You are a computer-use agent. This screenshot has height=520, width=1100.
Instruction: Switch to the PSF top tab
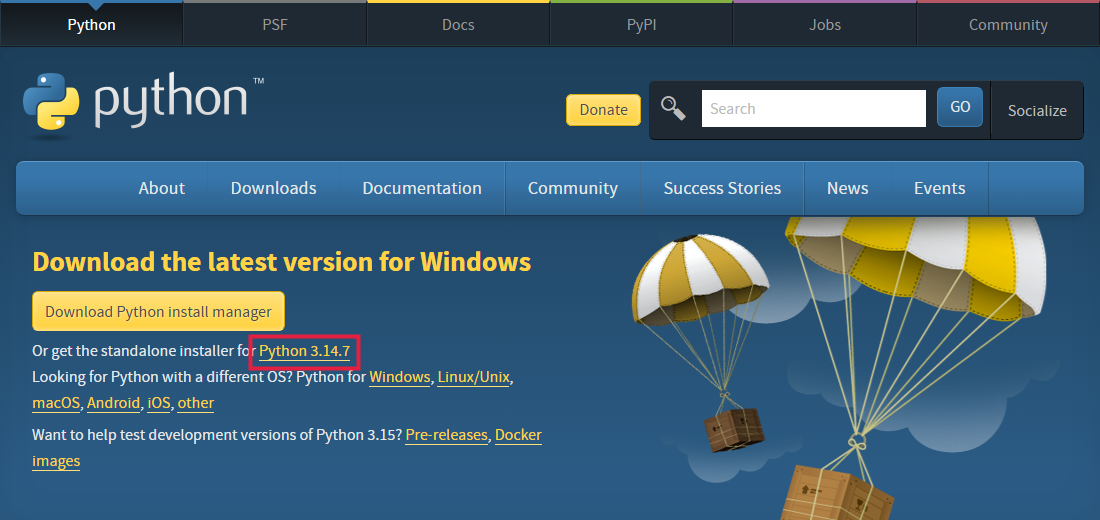275,25
